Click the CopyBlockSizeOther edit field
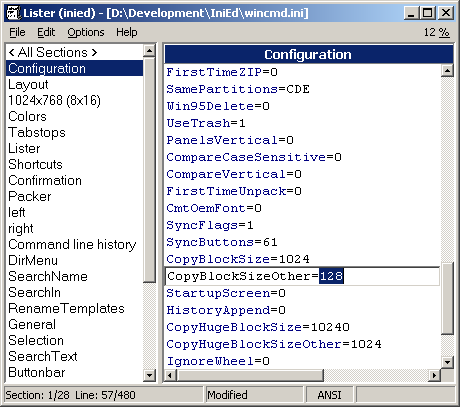460x407 pixels. click(302, 276)
